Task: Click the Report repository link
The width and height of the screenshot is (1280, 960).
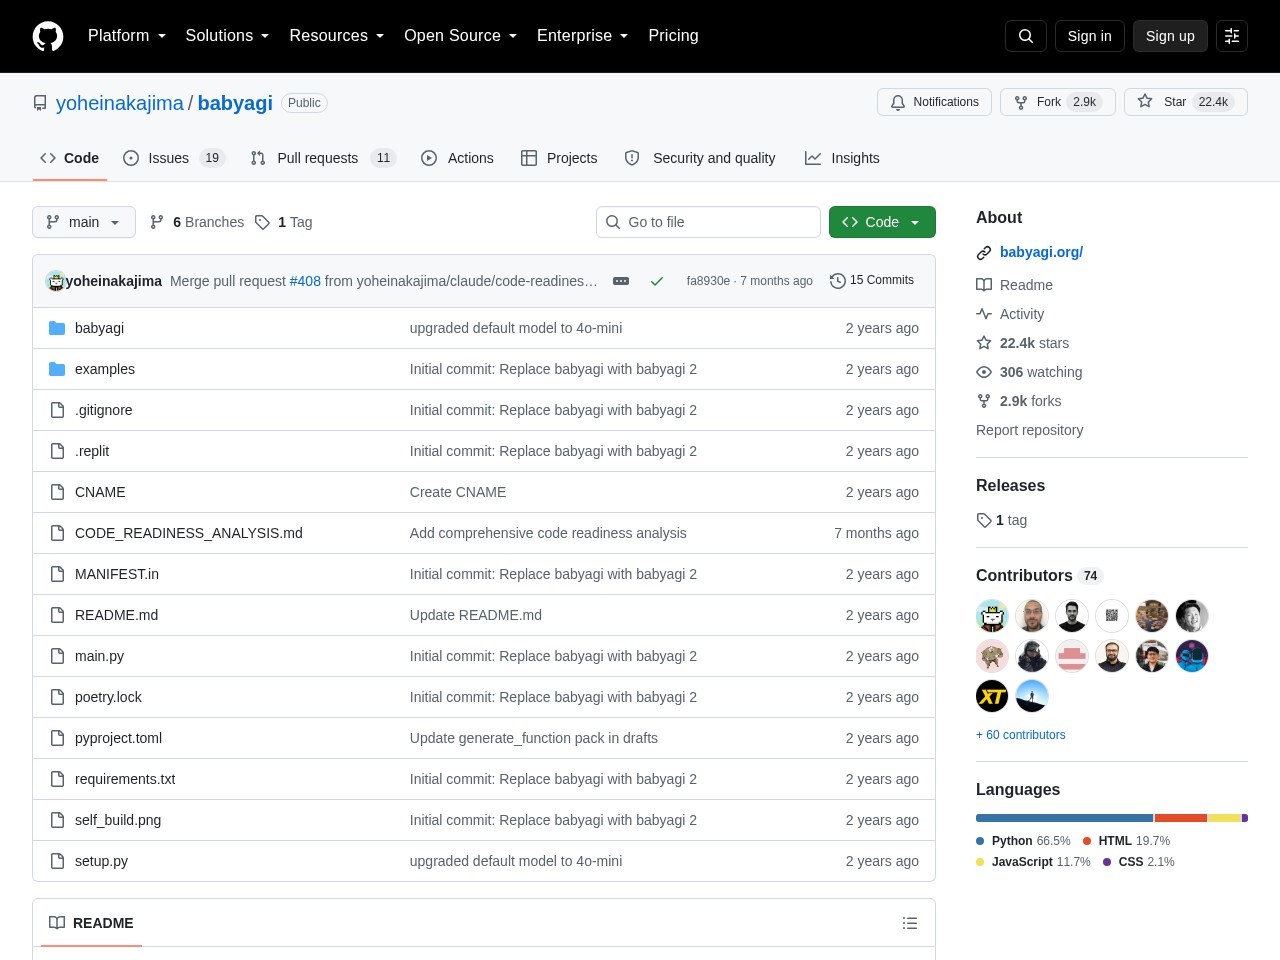Action: (x=1029, y=430)
